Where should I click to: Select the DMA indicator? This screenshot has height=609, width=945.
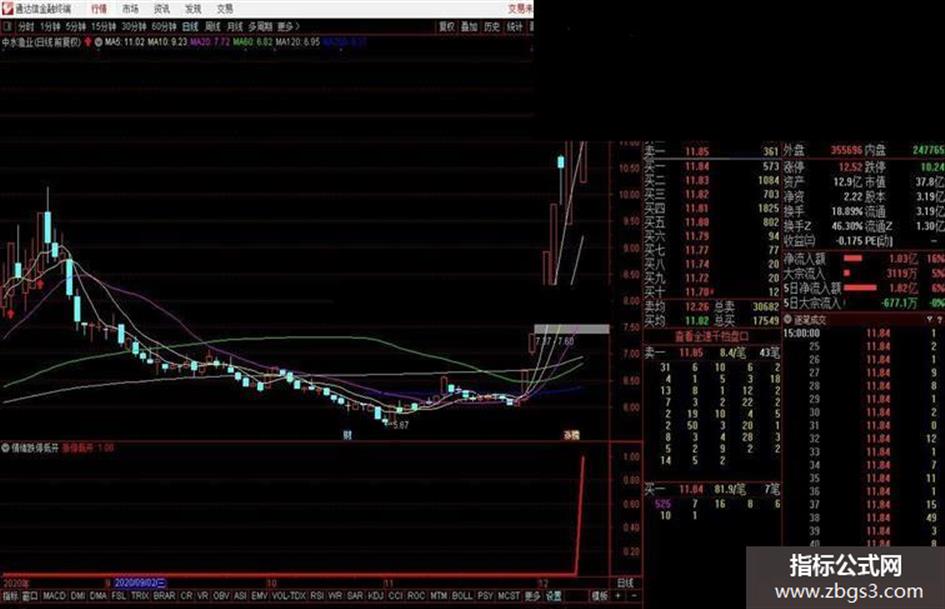pyautogui.click(x=98, y=596)
